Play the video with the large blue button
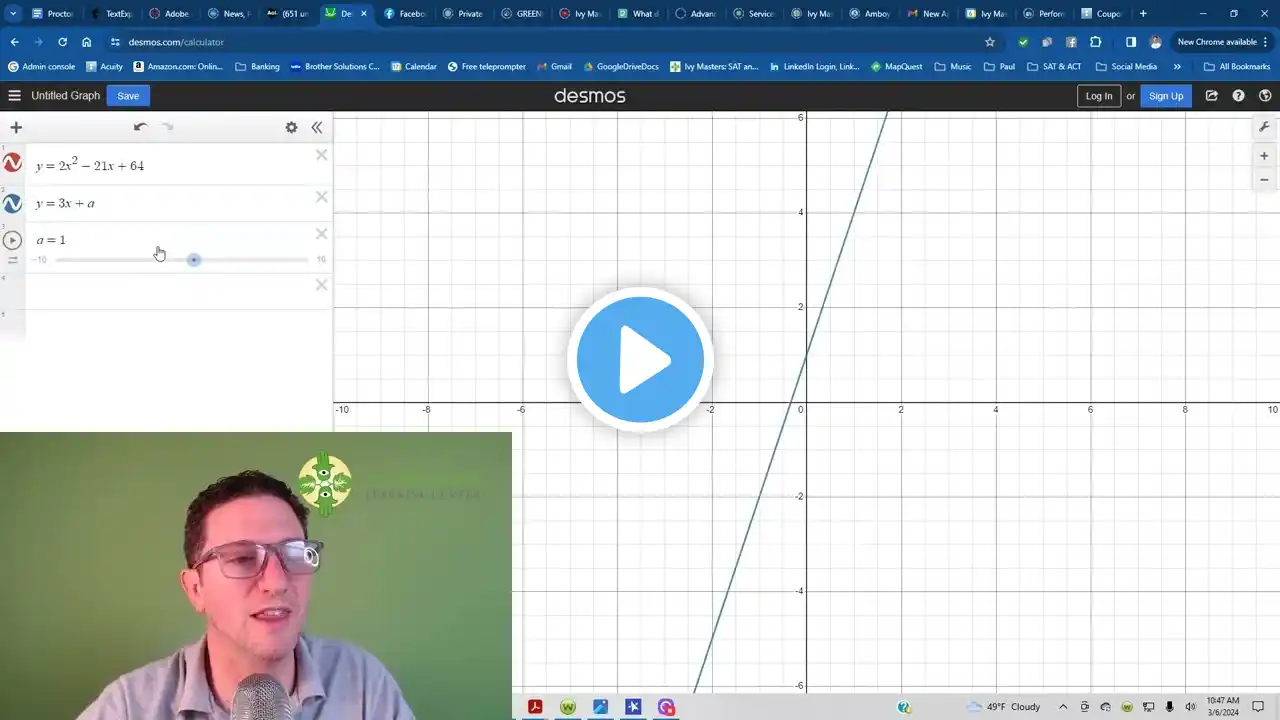 (x=640, y=360)
